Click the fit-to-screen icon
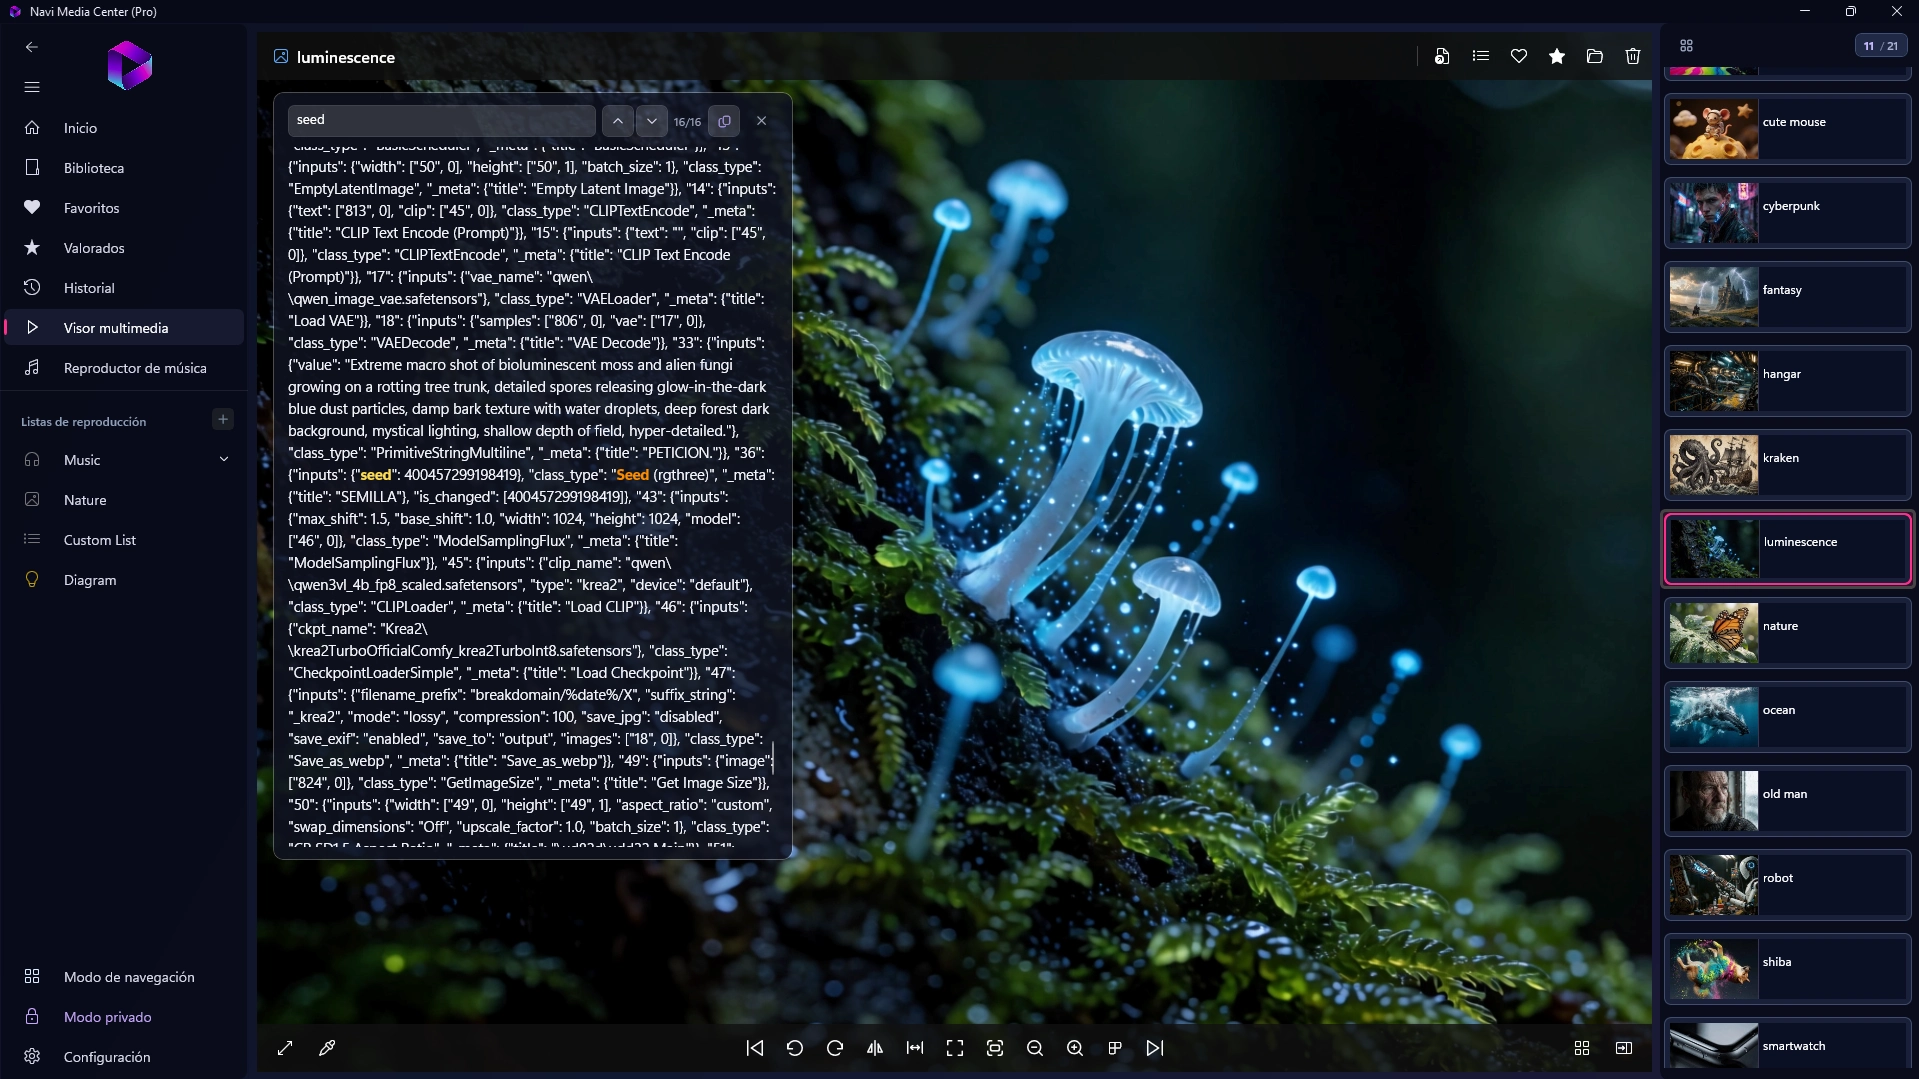 pos(995,1048)
